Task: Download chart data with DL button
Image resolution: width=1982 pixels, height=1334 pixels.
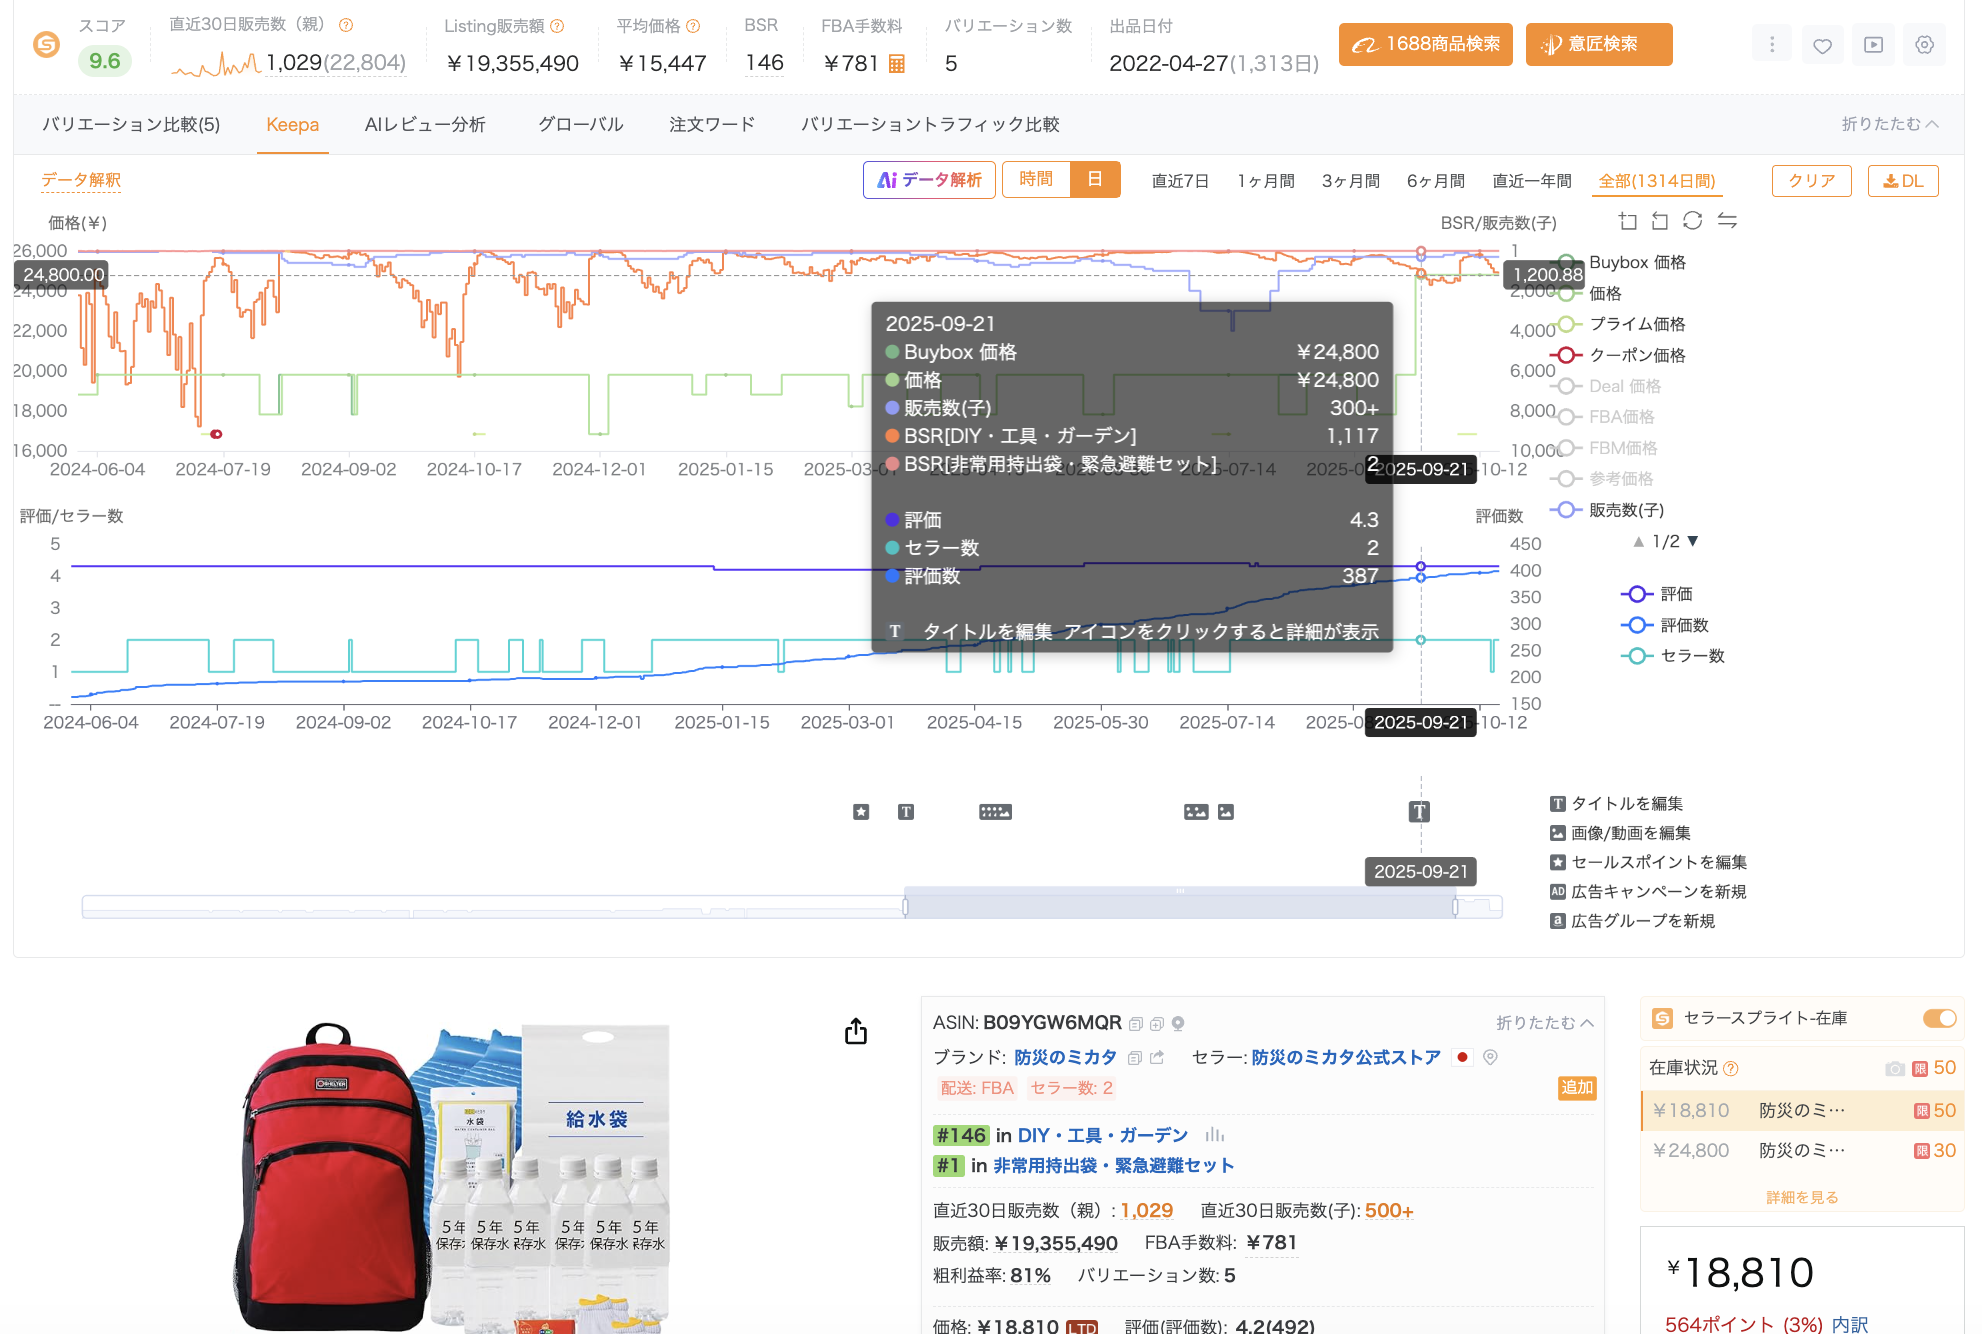Action: tap(1902, 181)
